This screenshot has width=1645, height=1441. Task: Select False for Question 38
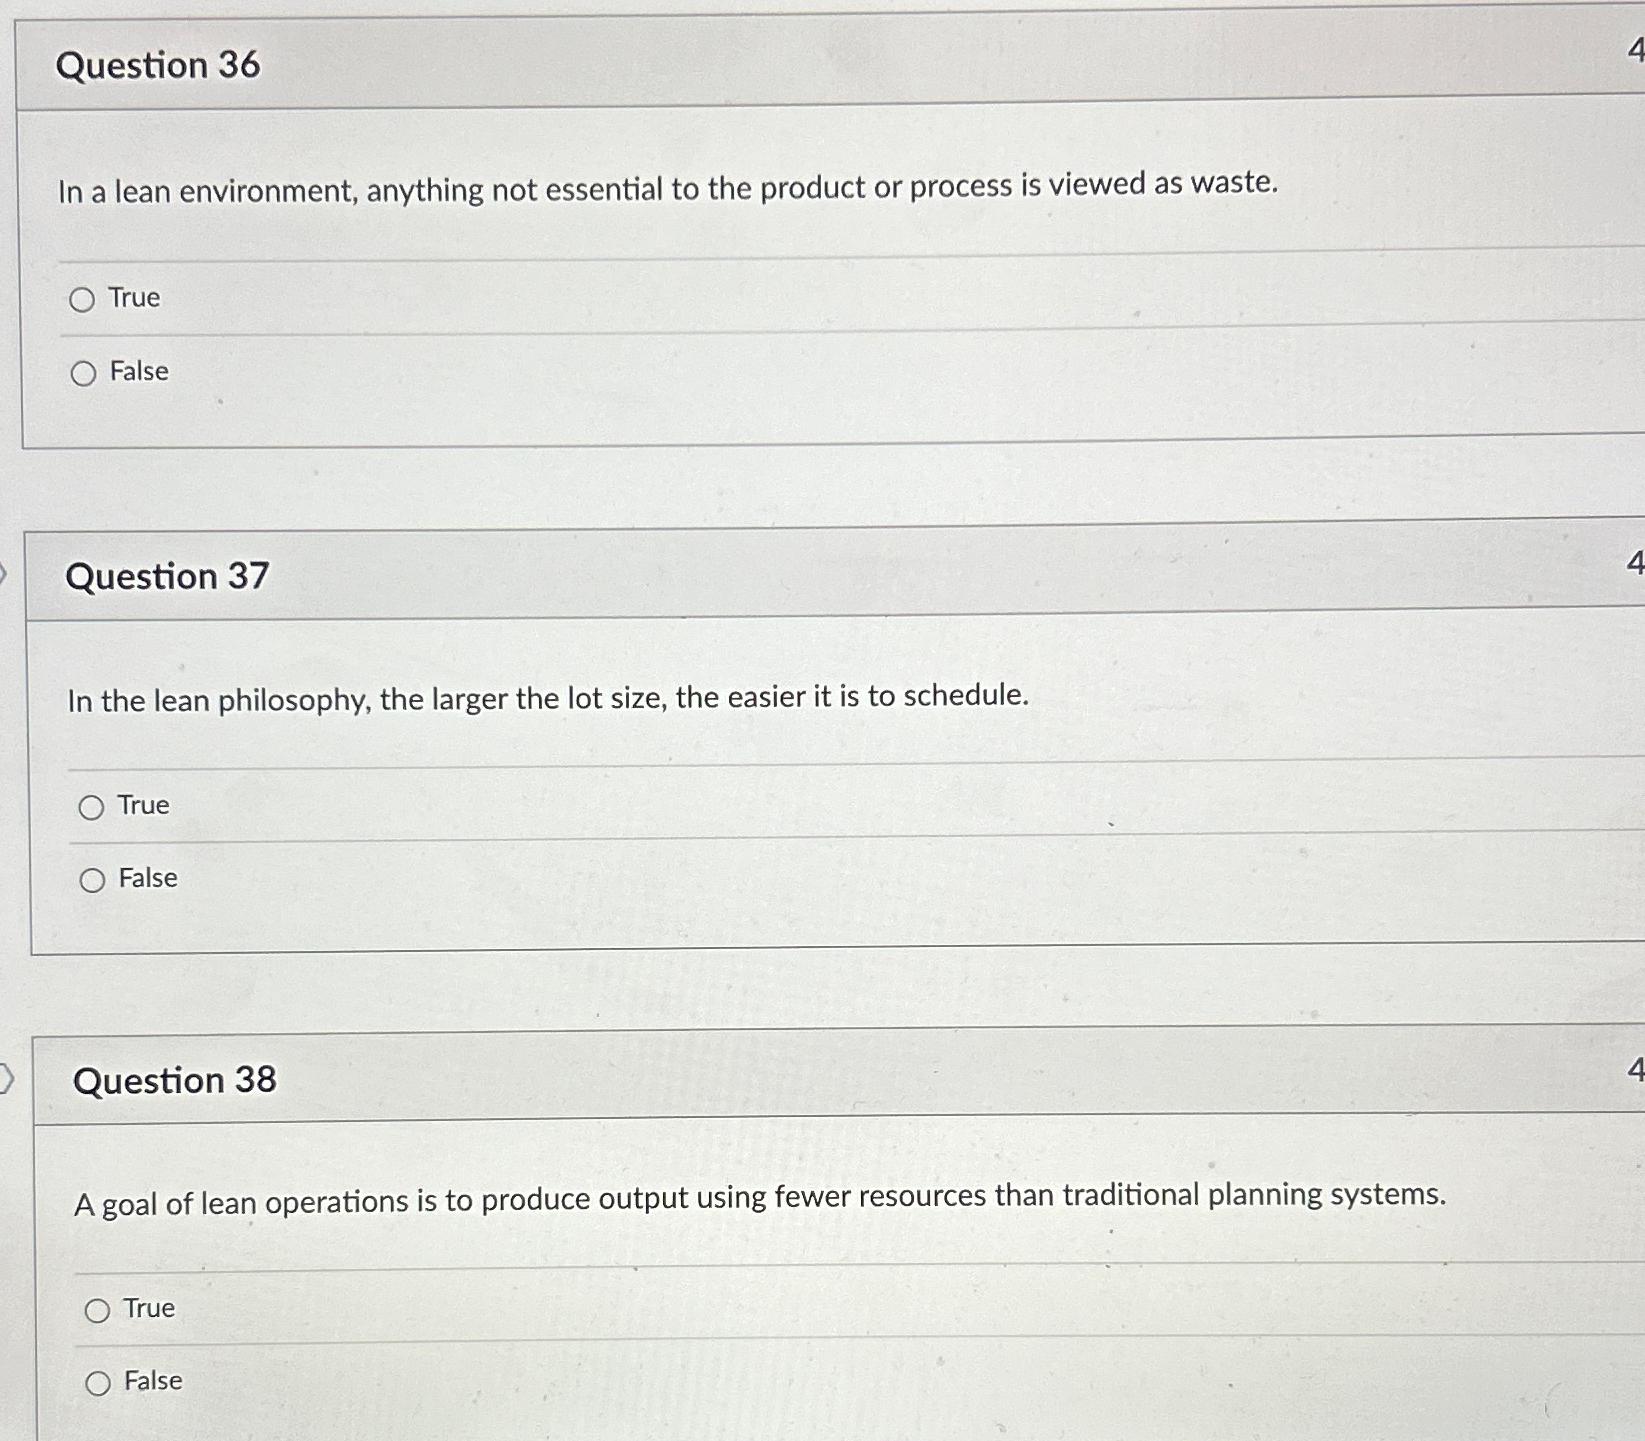99,1381
